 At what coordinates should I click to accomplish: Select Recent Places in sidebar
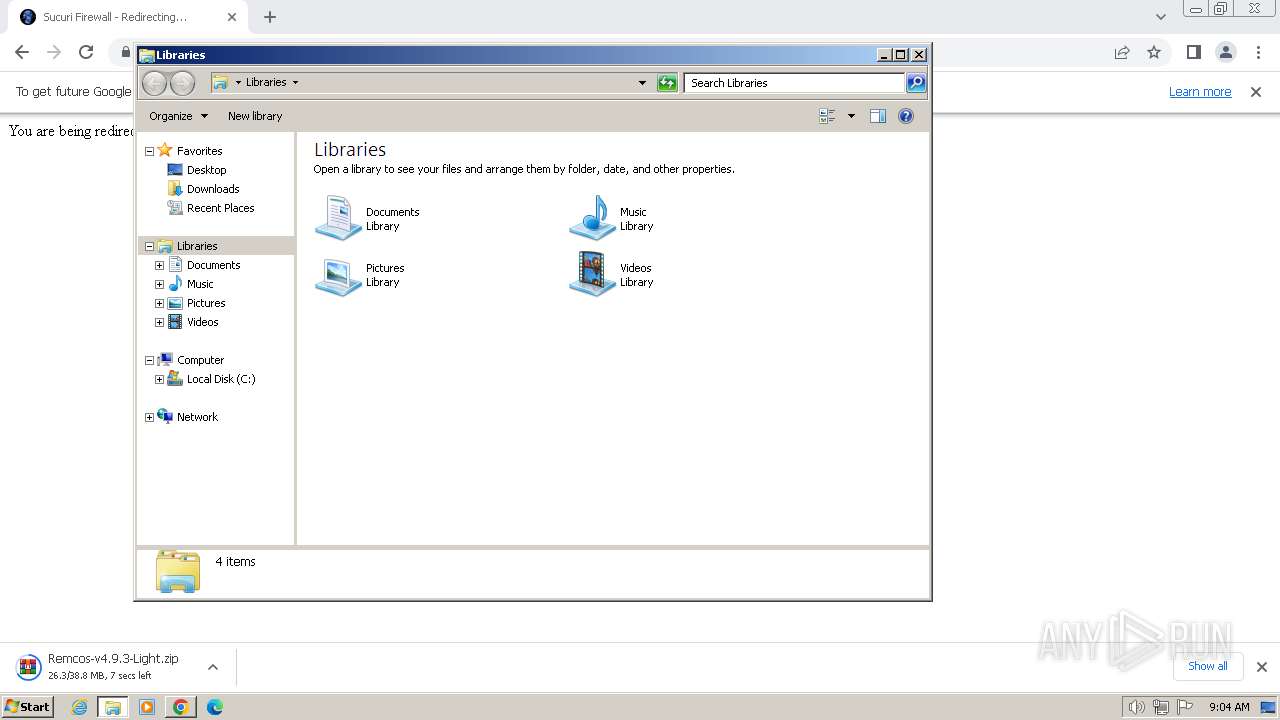(220, 208)
